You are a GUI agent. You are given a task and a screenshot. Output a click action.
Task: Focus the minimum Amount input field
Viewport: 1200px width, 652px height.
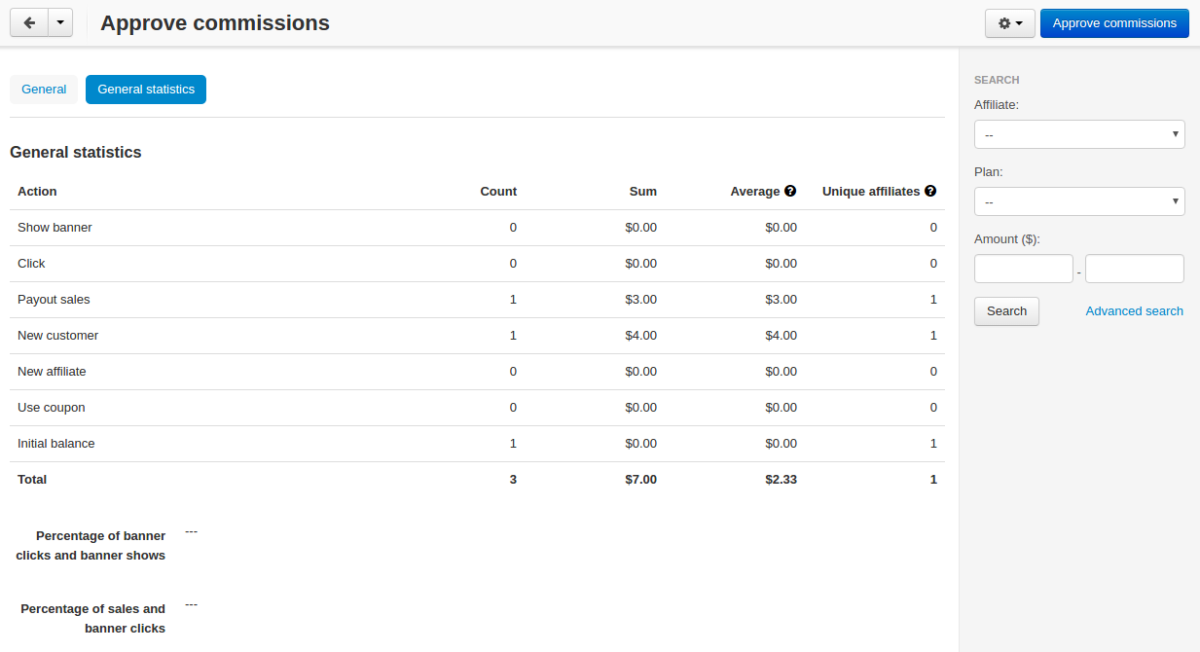click(1023, 269)
